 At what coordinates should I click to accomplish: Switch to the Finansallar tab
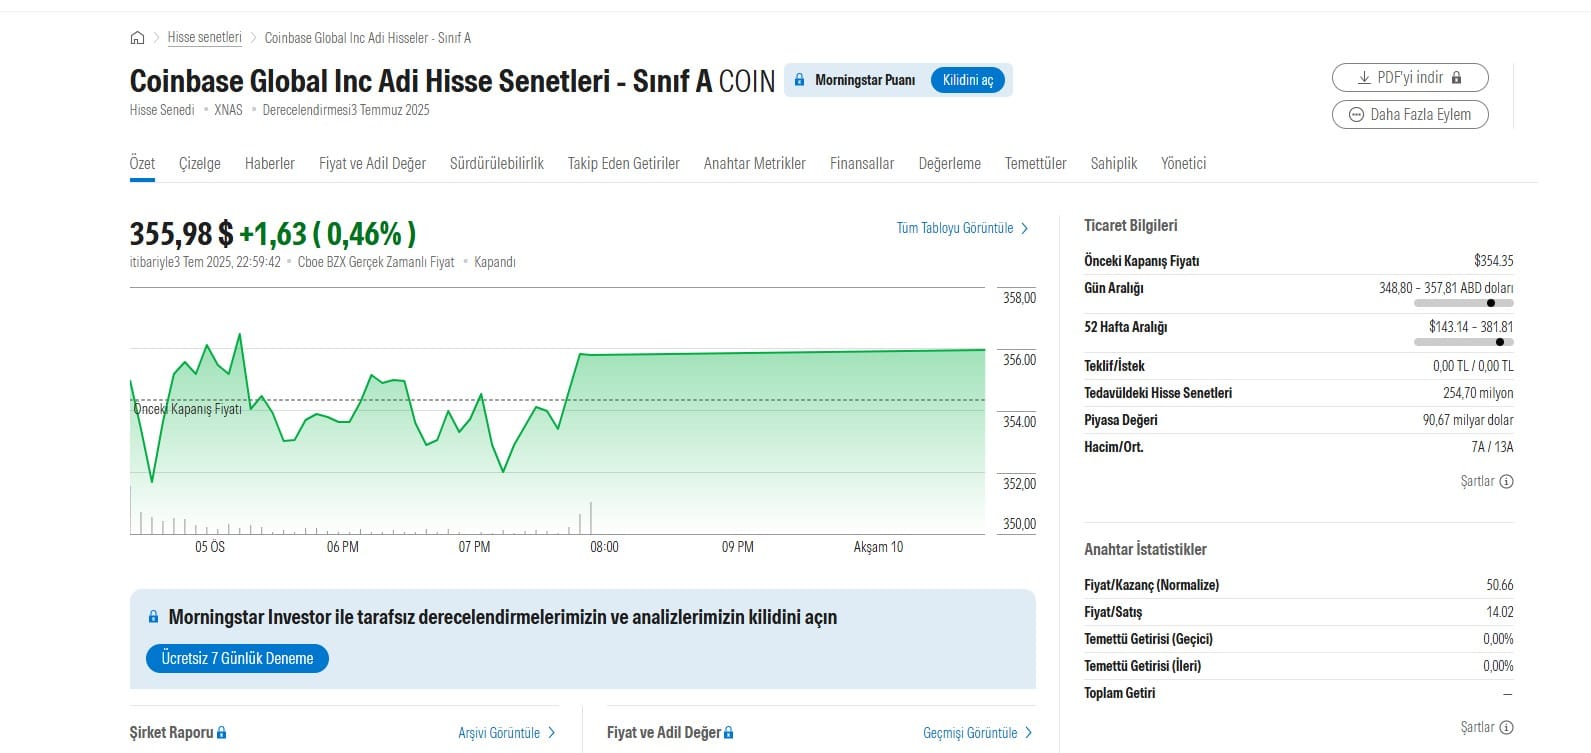(862, 163)
